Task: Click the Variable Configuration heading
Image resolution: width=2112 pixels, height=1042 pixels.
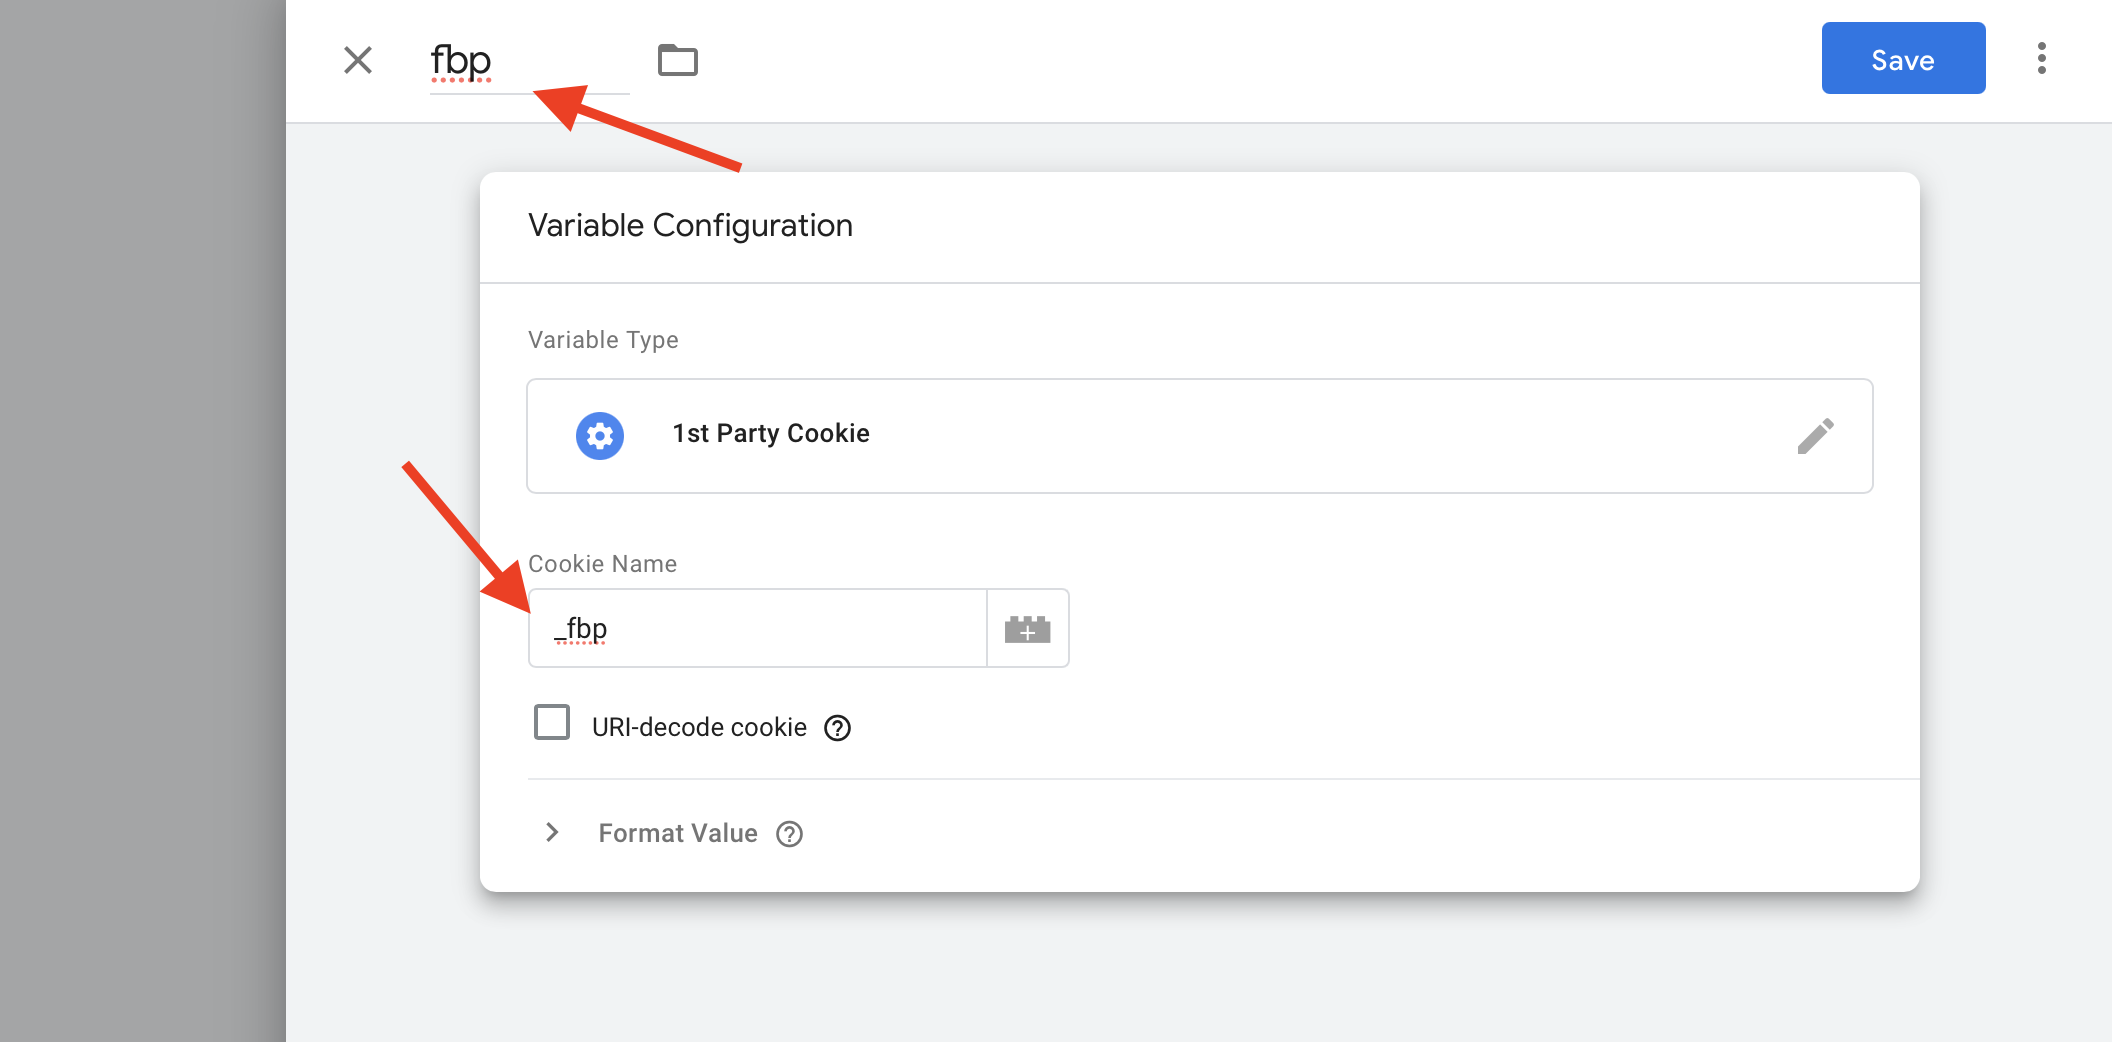Action: click(x=690, y=226)
